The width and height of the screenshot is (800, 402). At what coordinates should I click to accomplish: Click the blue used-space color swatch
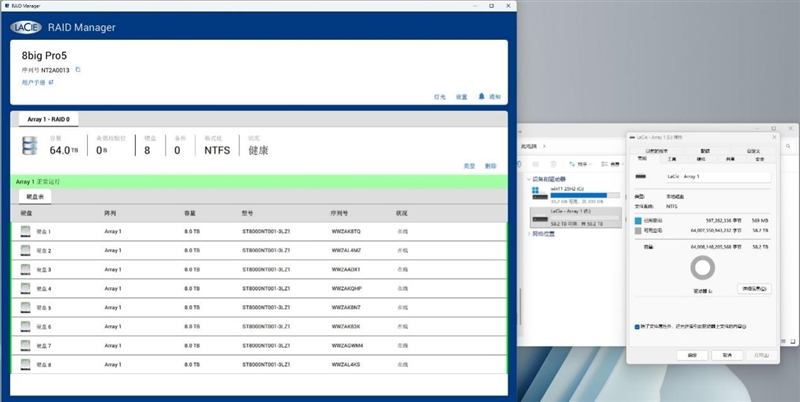[x=638, y=221]
